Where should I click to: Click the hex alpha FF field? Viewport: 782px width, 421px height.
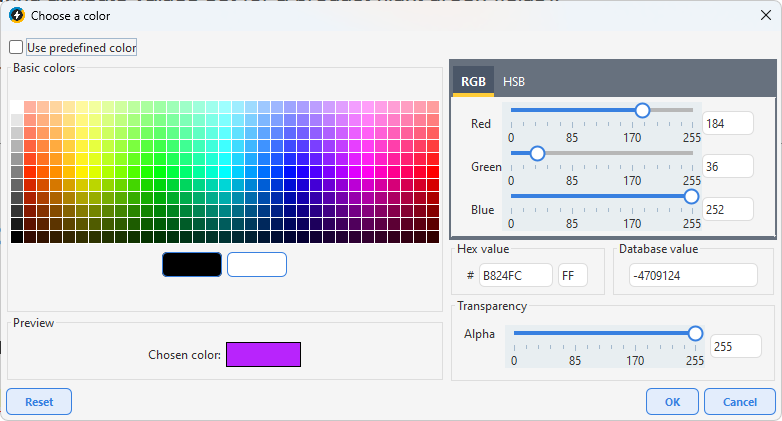(573, 275)
